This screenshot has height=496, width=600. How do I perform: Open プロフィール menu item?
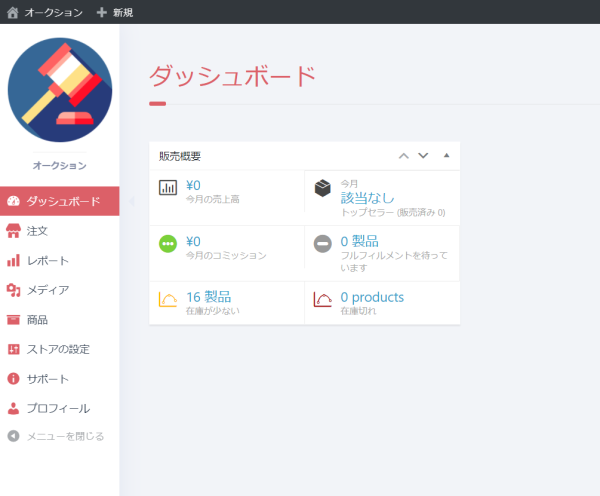60,408
